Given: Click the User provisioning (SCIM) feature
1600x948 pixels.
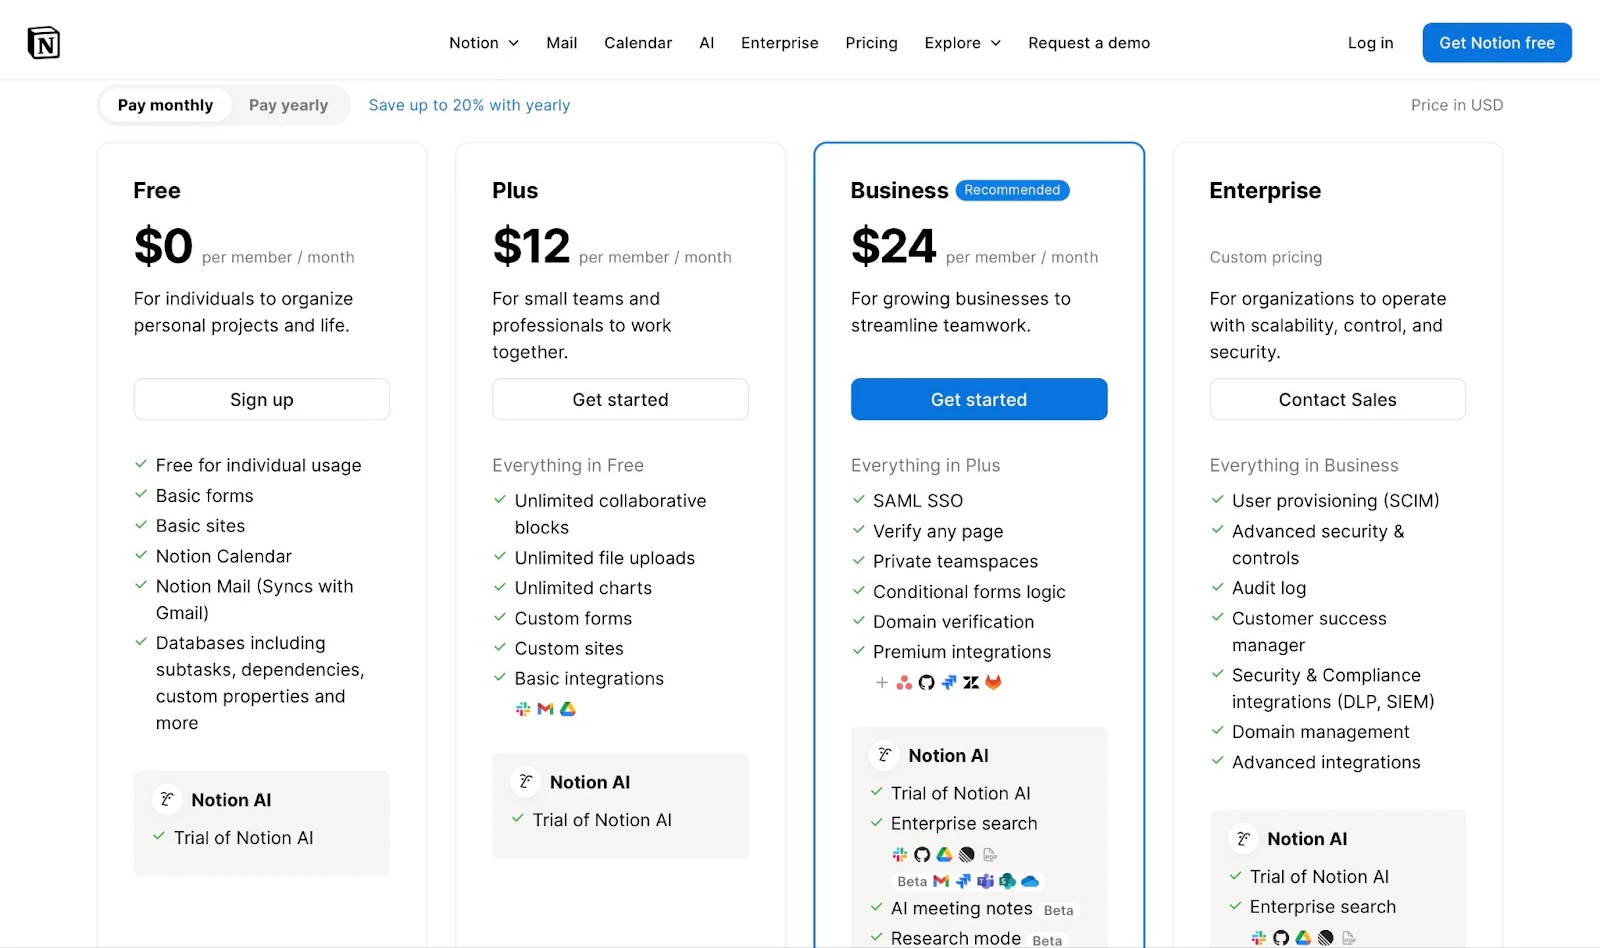Looking at the screenshot, I should pyautogui.click(x=1336, y=501).
